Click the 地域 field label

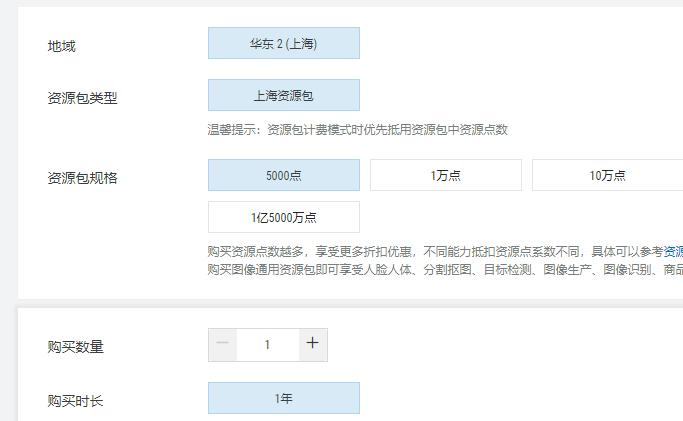[x=61, y=46]
